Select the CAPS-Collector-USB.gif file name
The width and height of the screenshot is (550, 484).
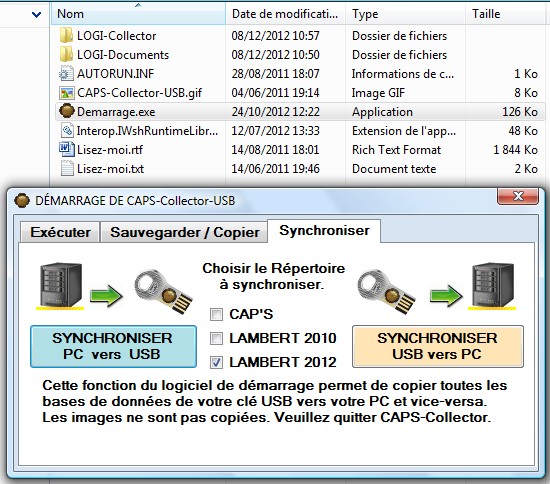pos(139,93)
